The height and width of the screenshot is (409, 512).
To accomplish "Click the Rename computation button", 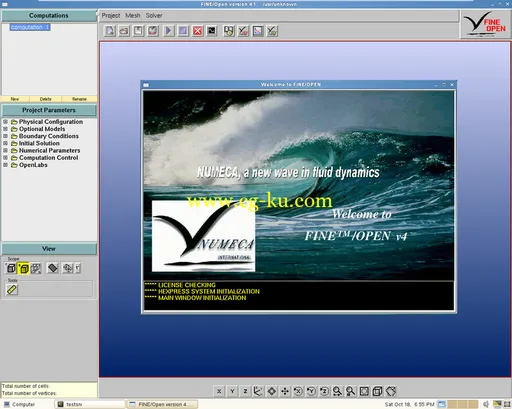I will [79, 99].
